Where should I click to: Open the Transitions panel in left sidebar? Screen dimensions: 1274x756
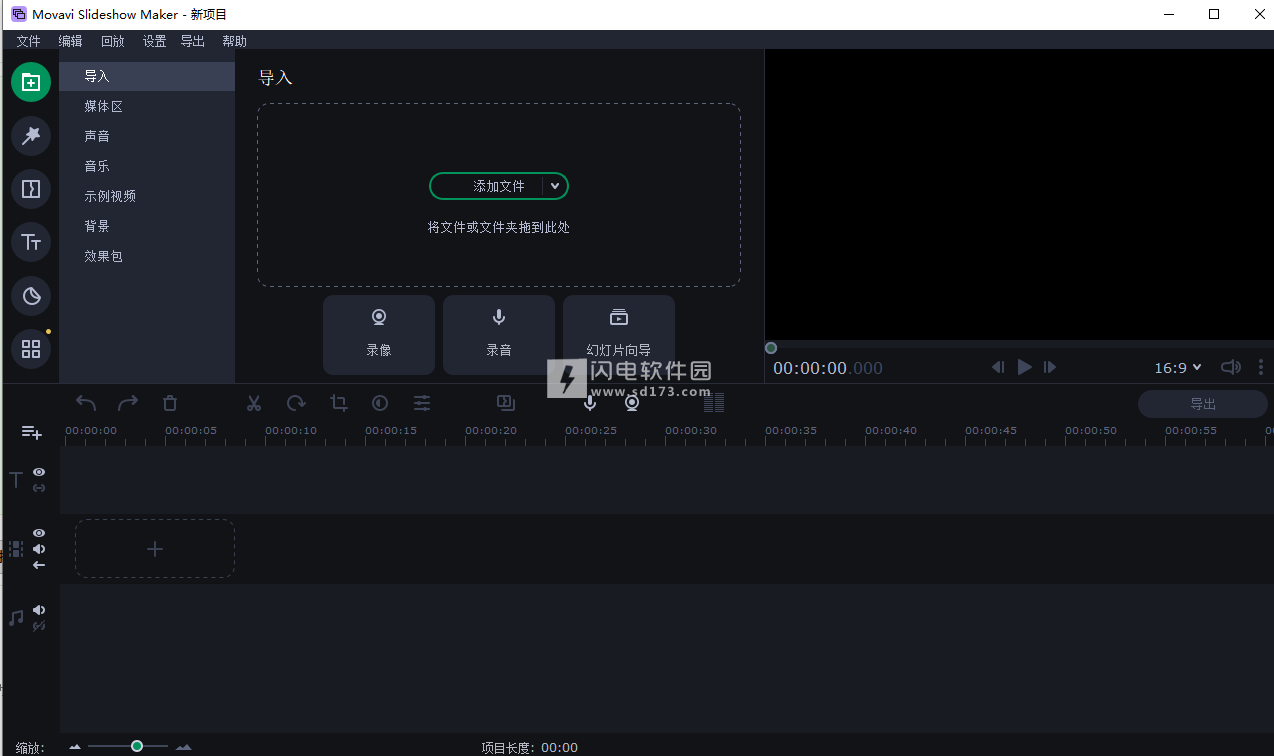tap(31, 189)
